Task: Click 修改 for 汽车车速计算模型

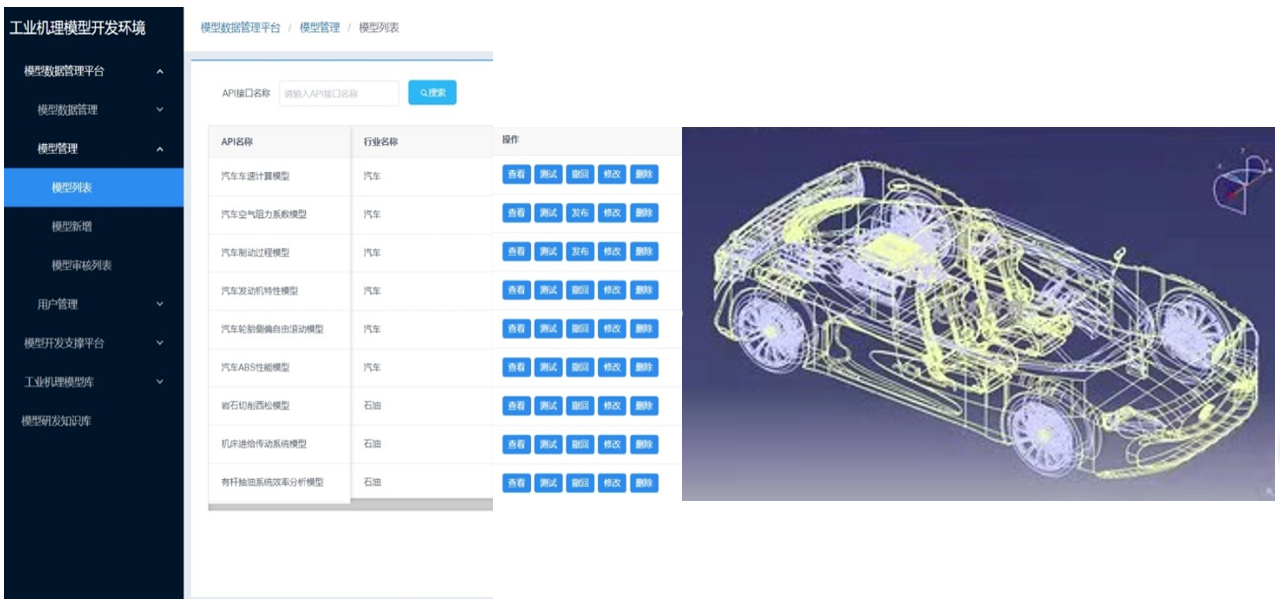Action: click(x=612, y=174)
